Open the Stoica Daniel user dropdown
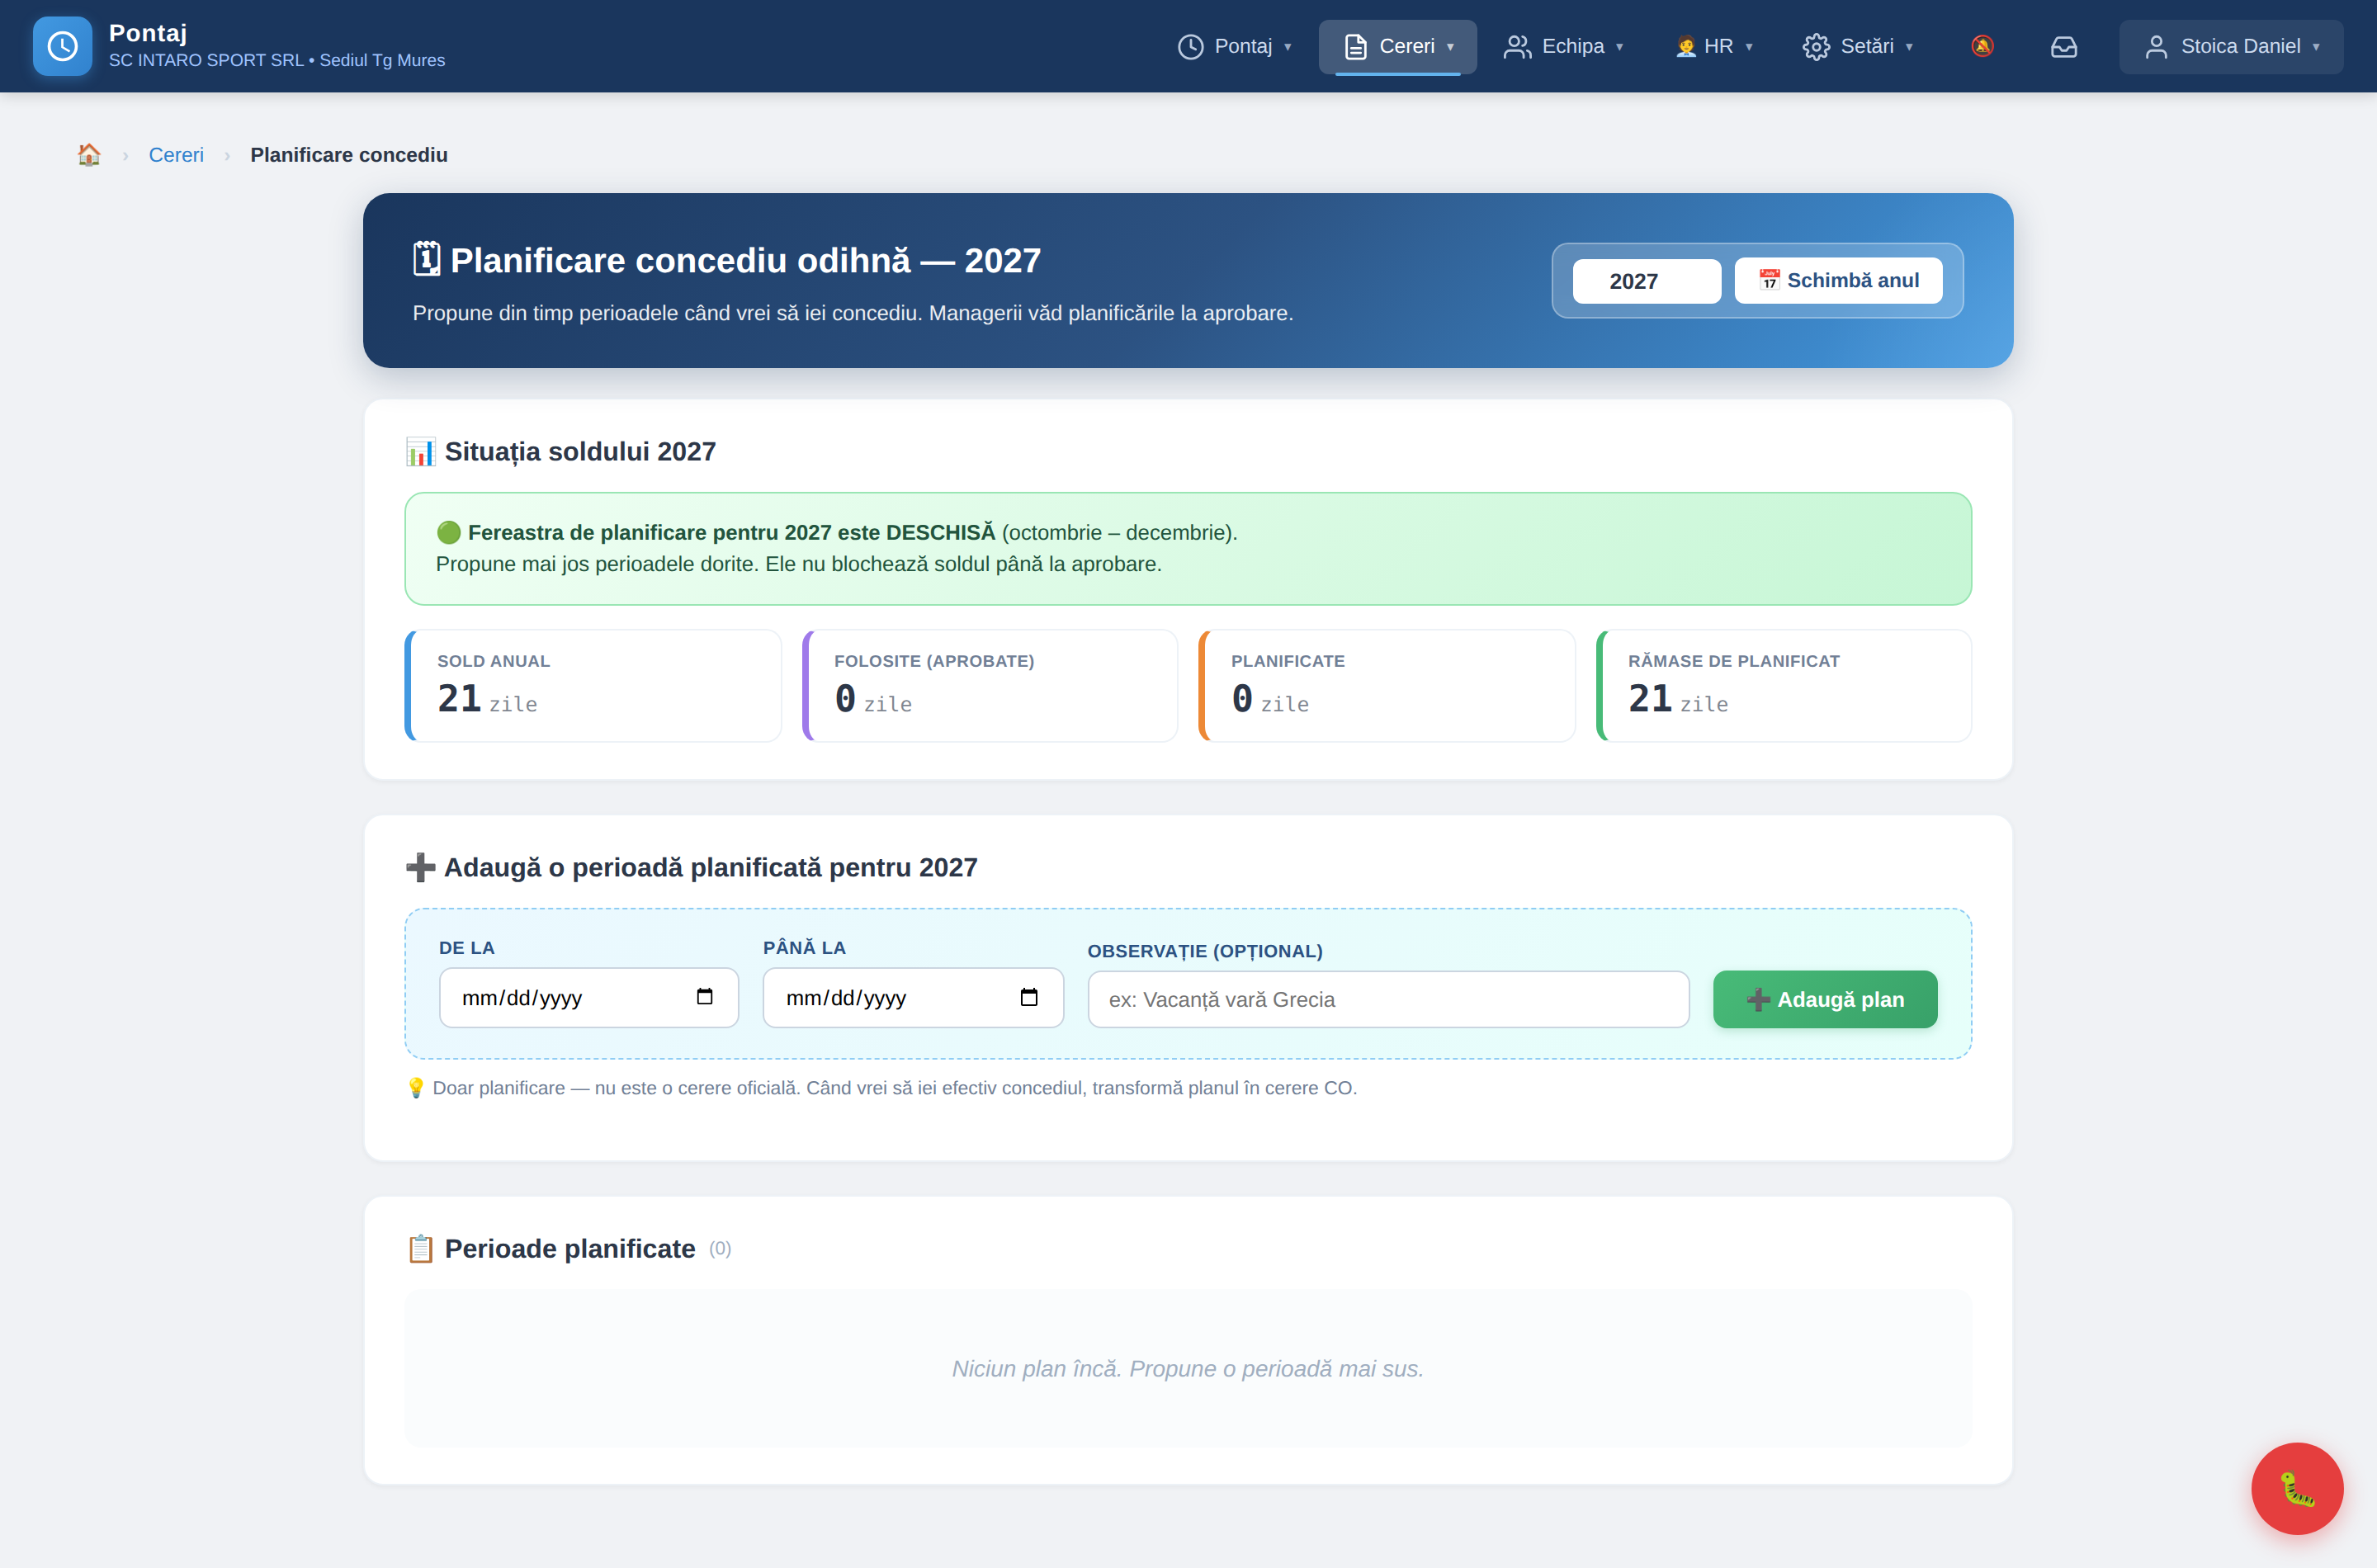The width and height of the screenshot is (2377, 1568). pos(2231,47)
